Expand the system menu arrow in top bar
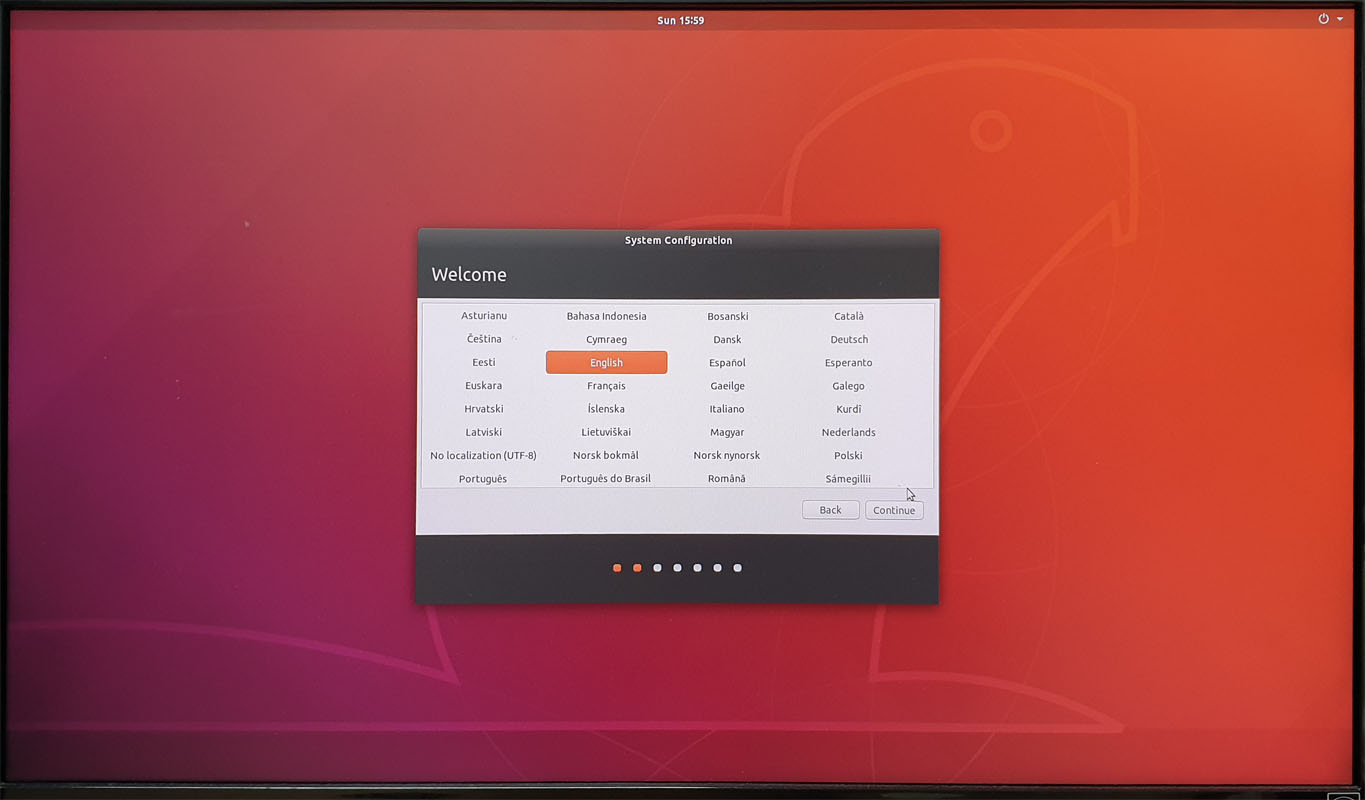This screenshot has width=1365, height=800. pos(1340,19)
